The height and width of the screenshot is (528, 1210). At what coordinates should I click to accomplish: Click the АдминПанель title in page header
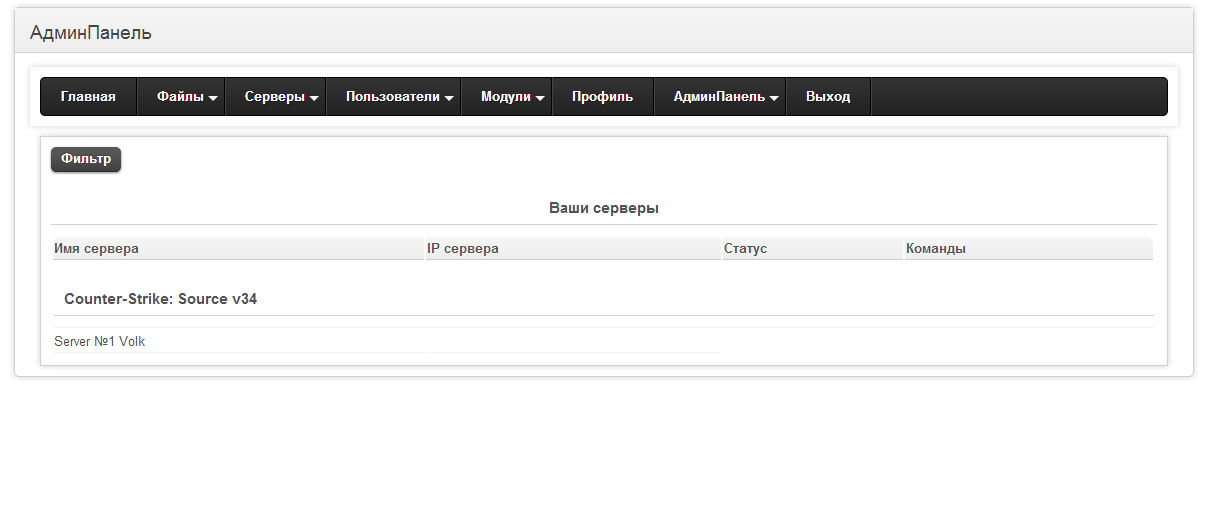tap(91, 33)
